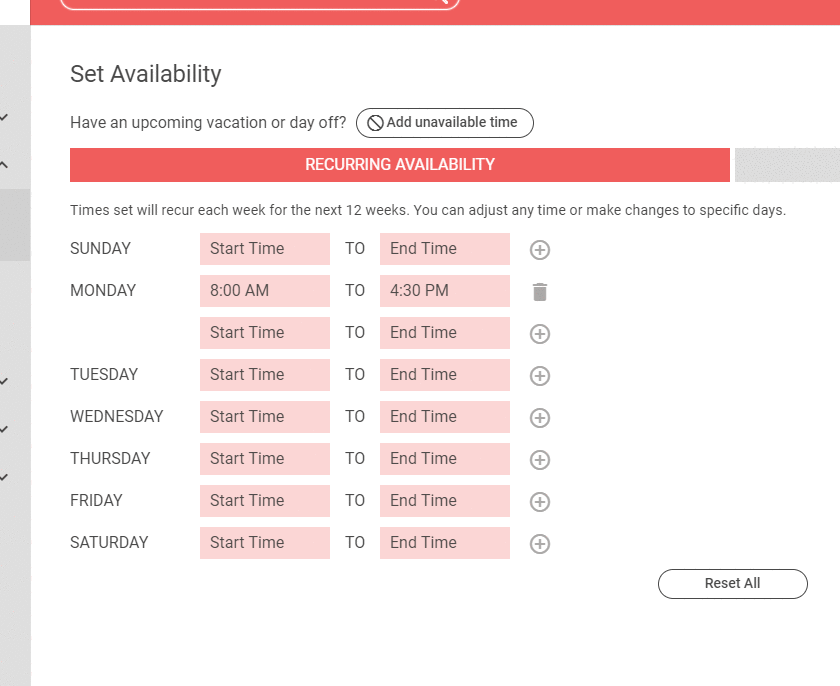Click the plus icon beside Wednesday

[x=540, y=418]
